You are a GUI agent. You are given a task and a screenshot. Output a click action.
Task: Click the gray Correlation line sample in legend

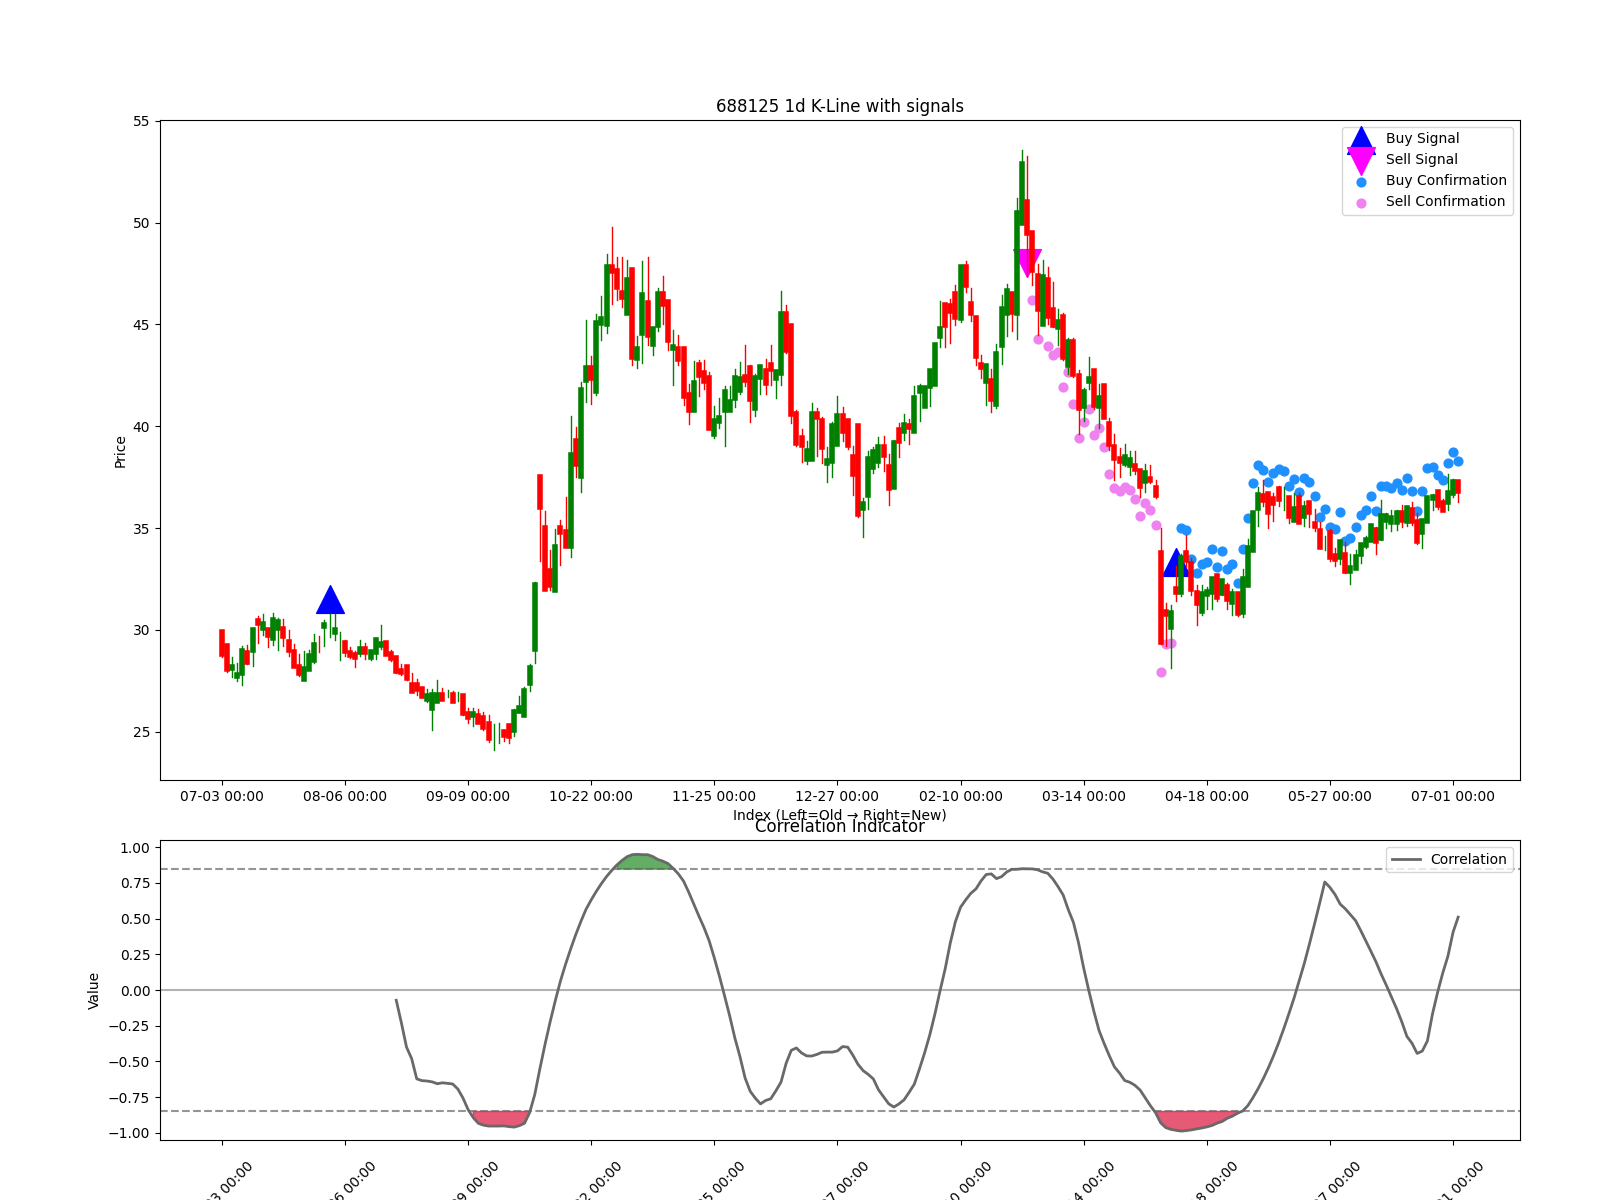coord(1406,860)
